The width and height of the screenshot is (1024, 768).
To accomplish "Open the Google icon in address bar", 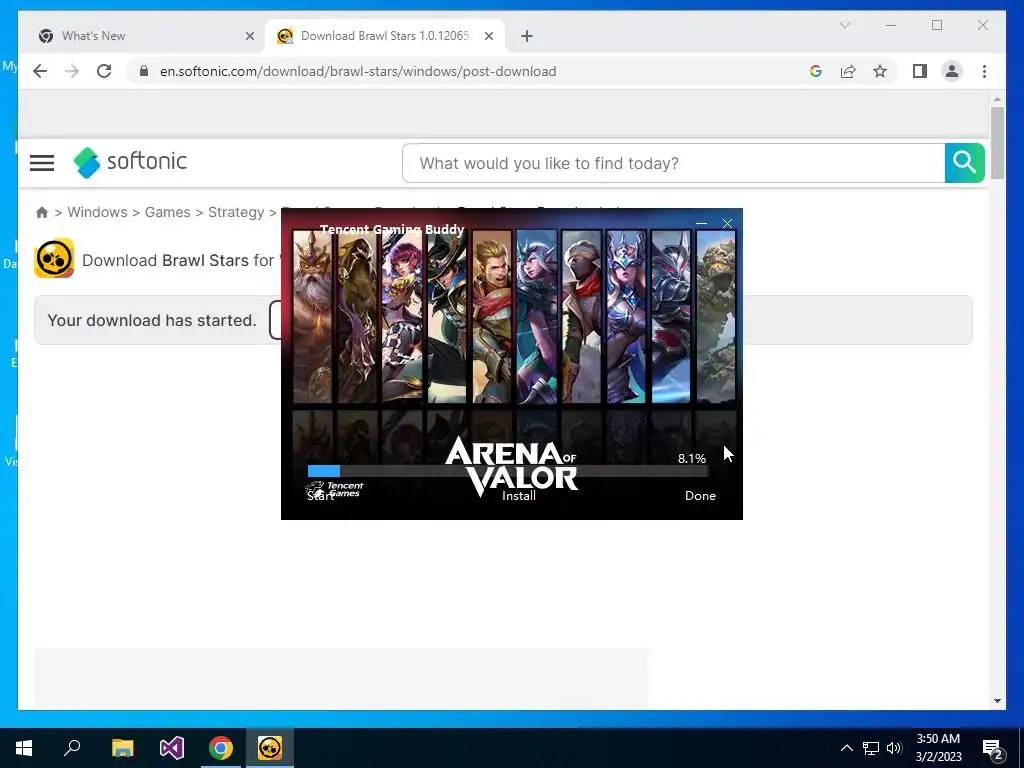I will pyautogui.click(x=816, y=71).
